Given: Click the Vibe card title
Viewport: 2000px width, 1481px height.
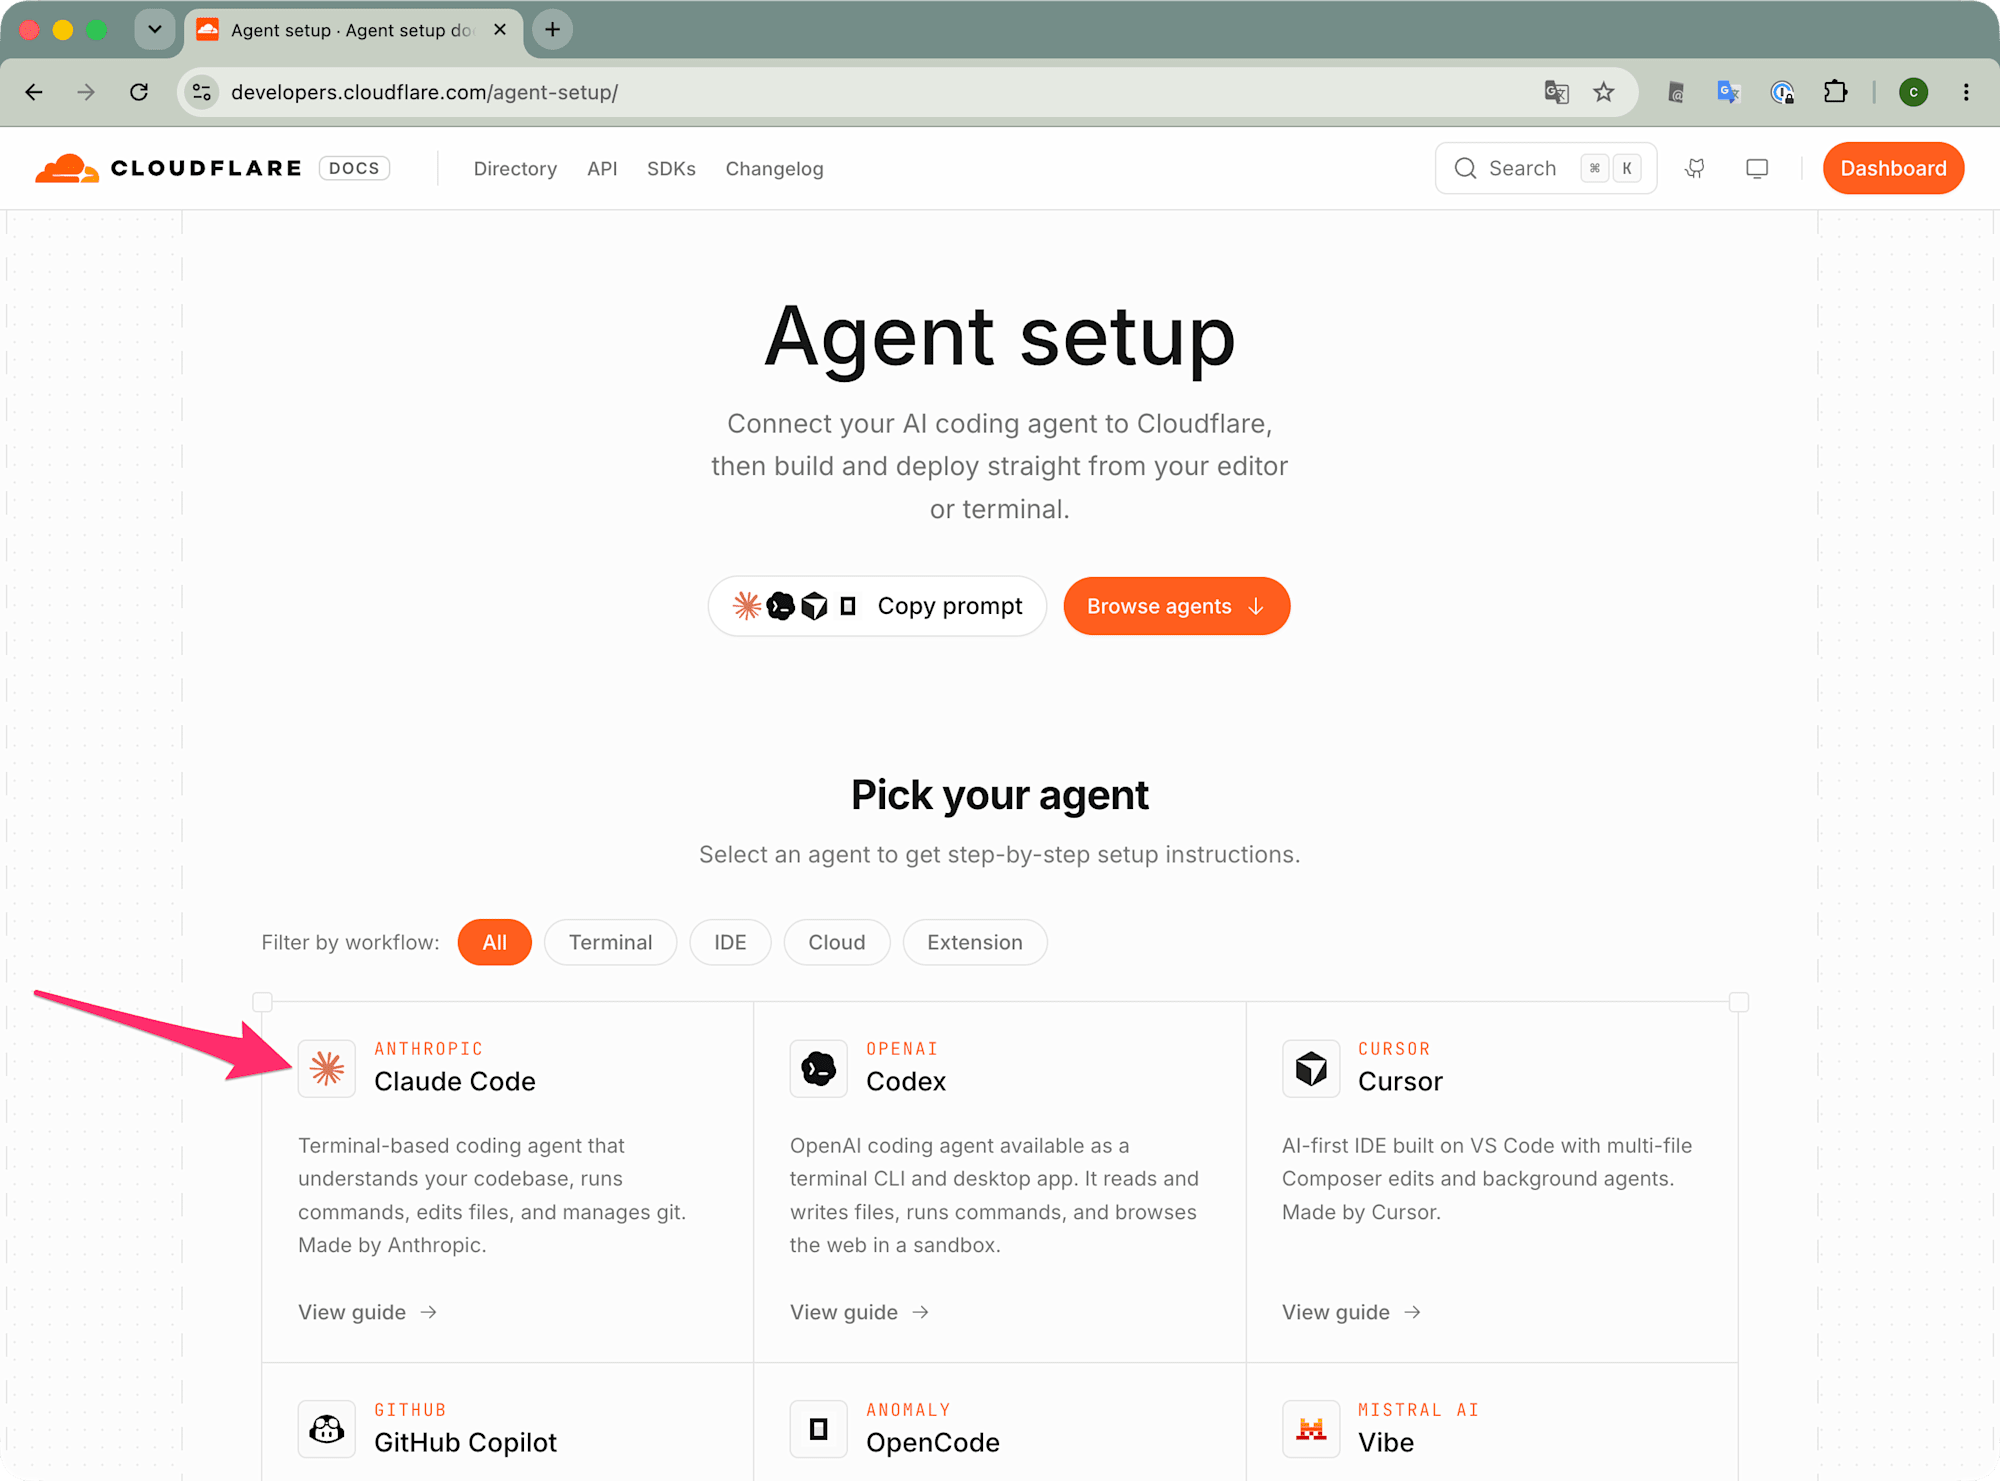Looking at the screenshot, I should (x=1386, y=1442).
